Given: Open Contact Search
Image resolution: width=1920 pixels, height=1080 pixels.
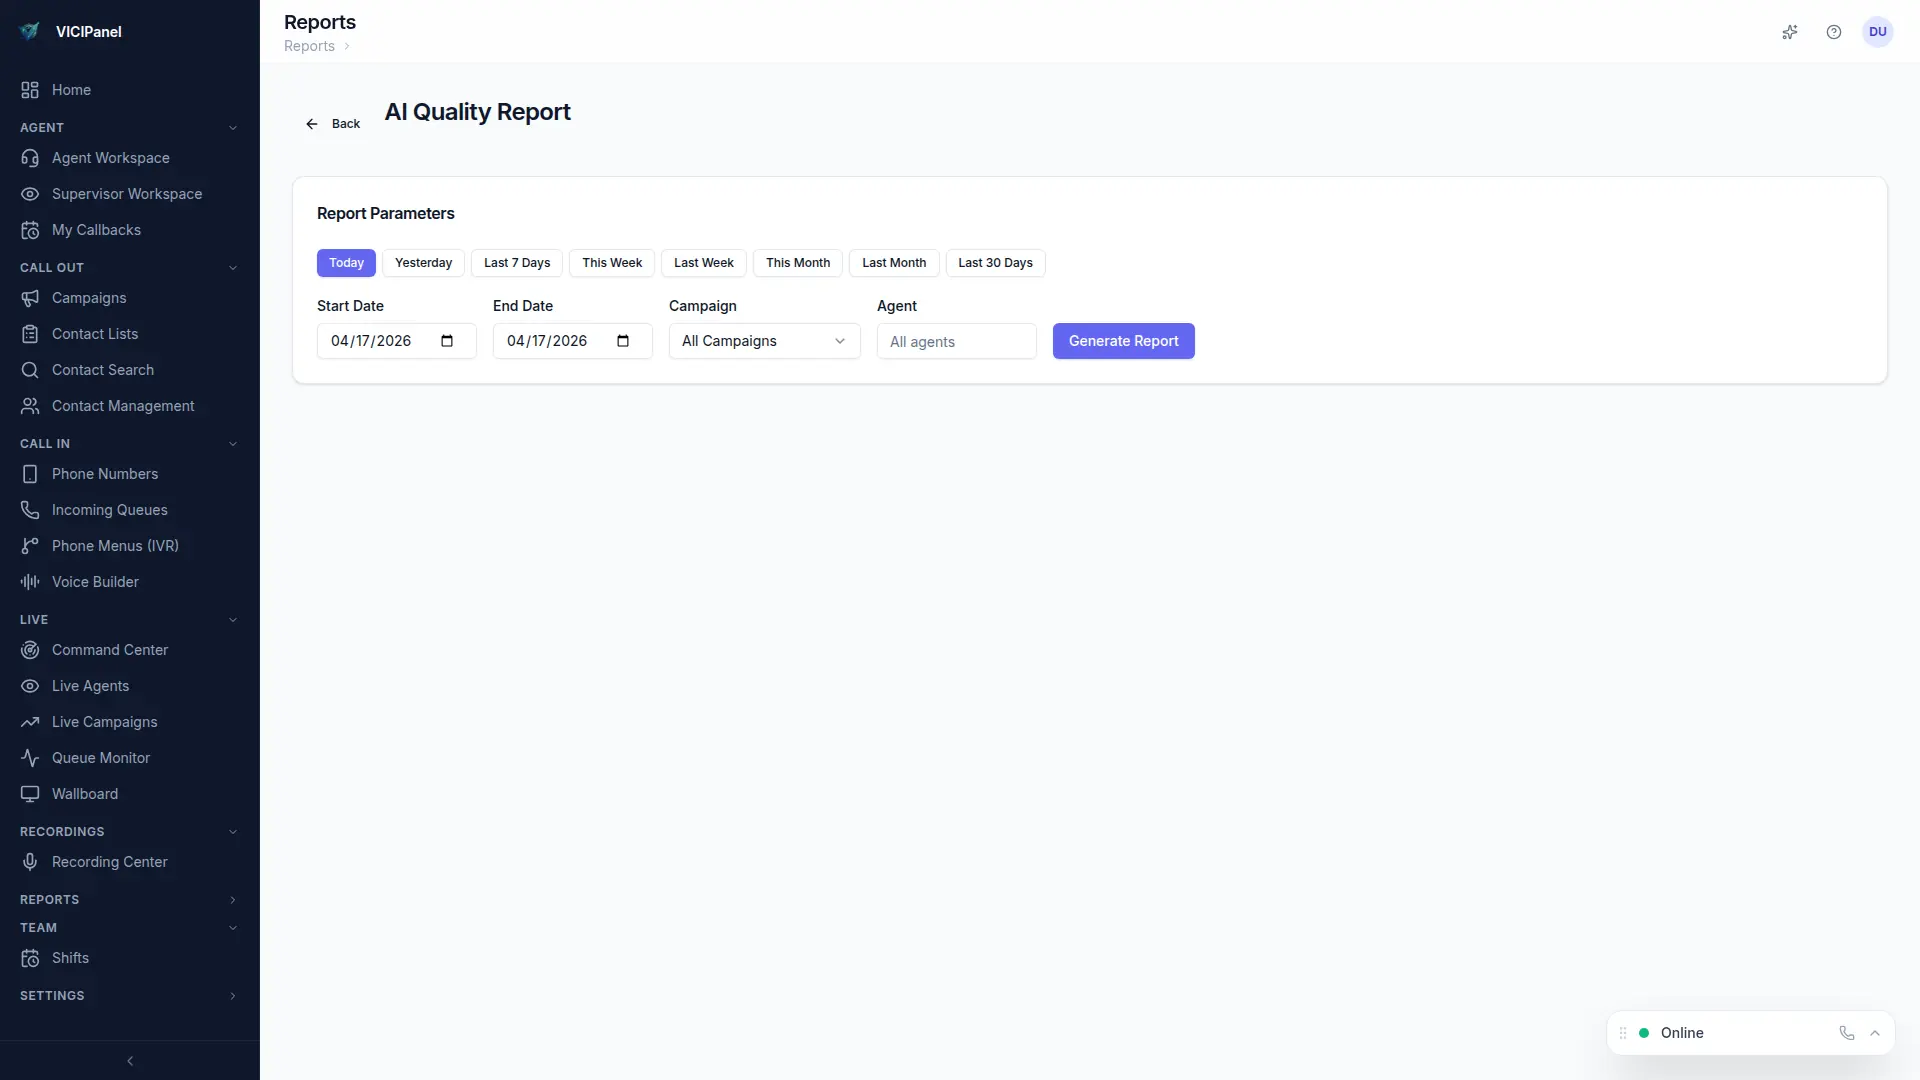Looking at the screenshot, I should [102, 369].
